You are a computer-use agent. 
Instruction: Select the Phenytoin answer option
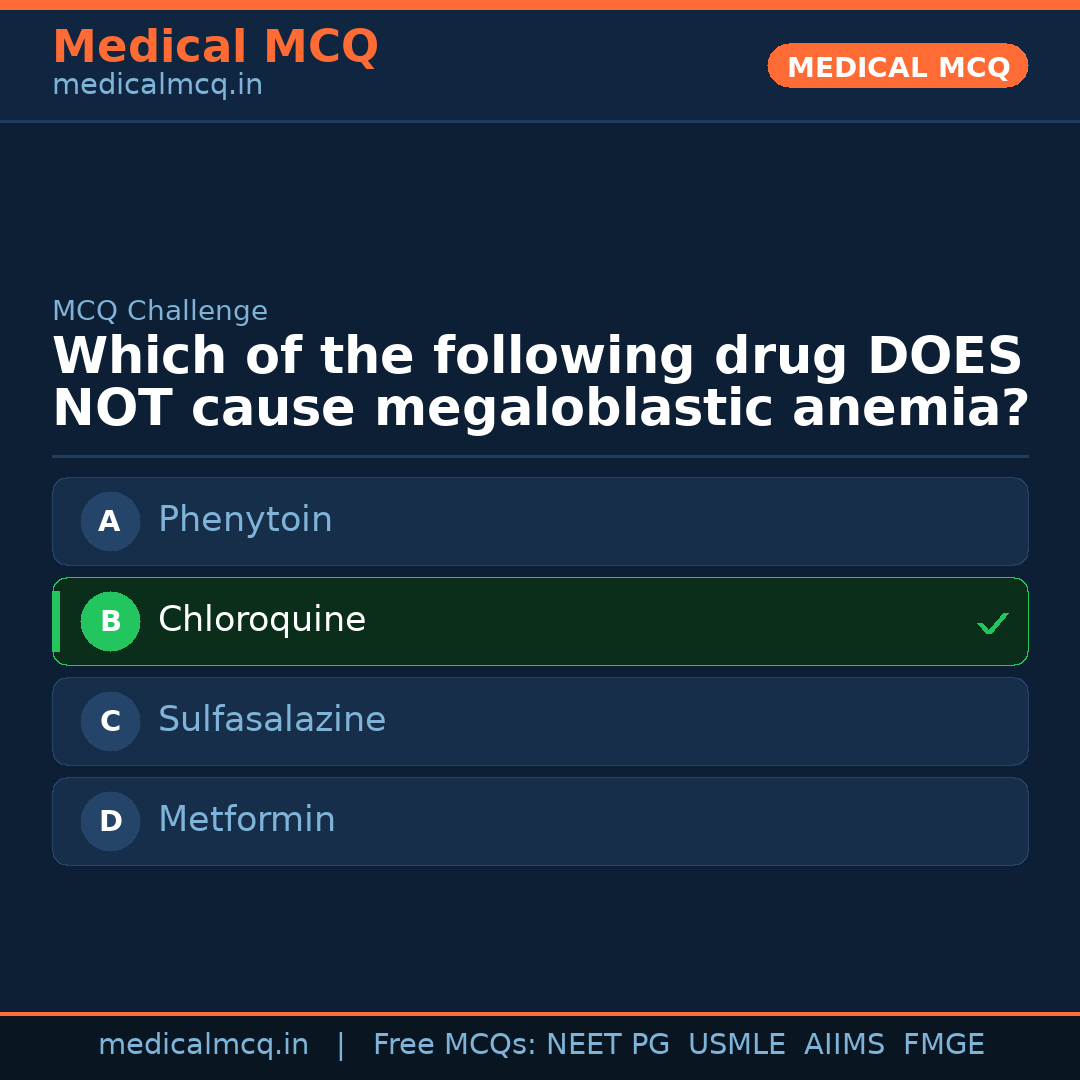click(x=540, y=521)
